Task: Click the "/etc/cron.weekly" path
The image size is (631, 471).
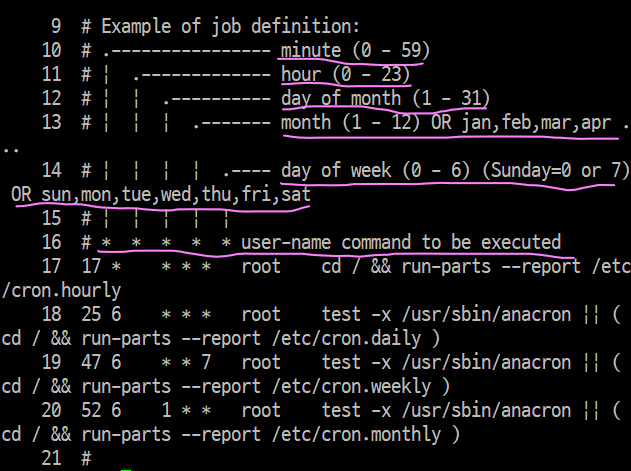Action: click(x=351, y=386)
